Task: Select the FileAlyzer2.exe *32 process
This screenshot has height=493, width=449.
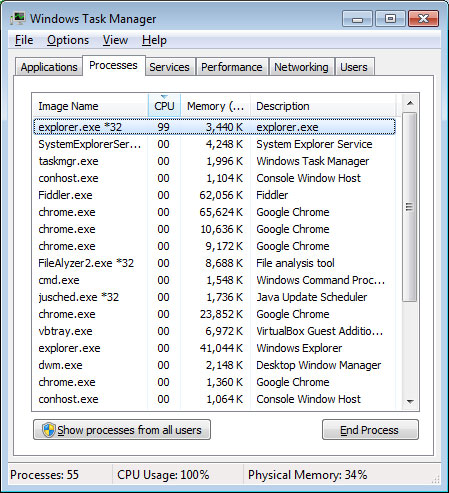Action: click(x=214, y=263)
